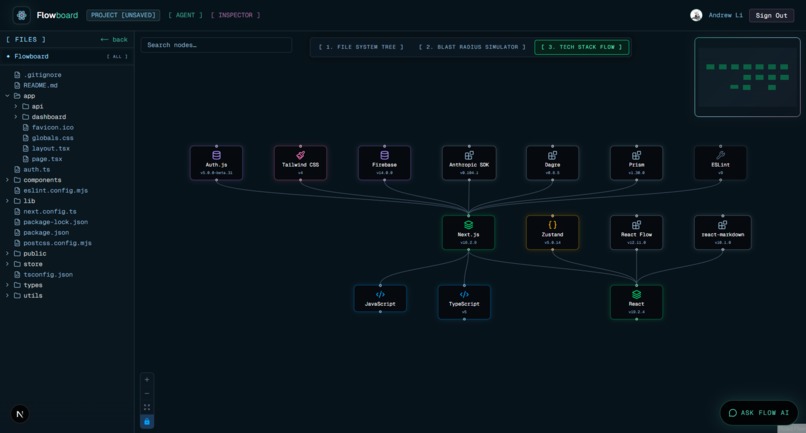806x433 pixels.
Task: Toggle the ALL files filter
Action: point(117,57)
